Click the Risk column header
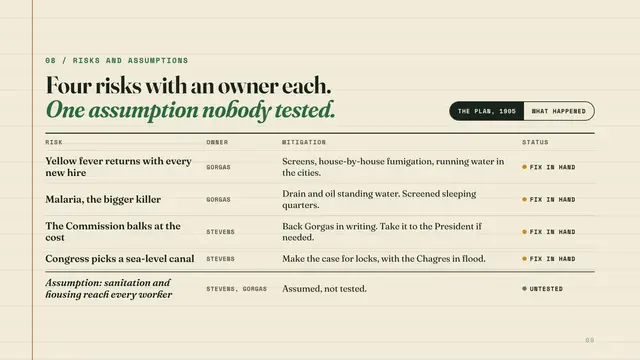The image size is (640, 360). (54, 142)
